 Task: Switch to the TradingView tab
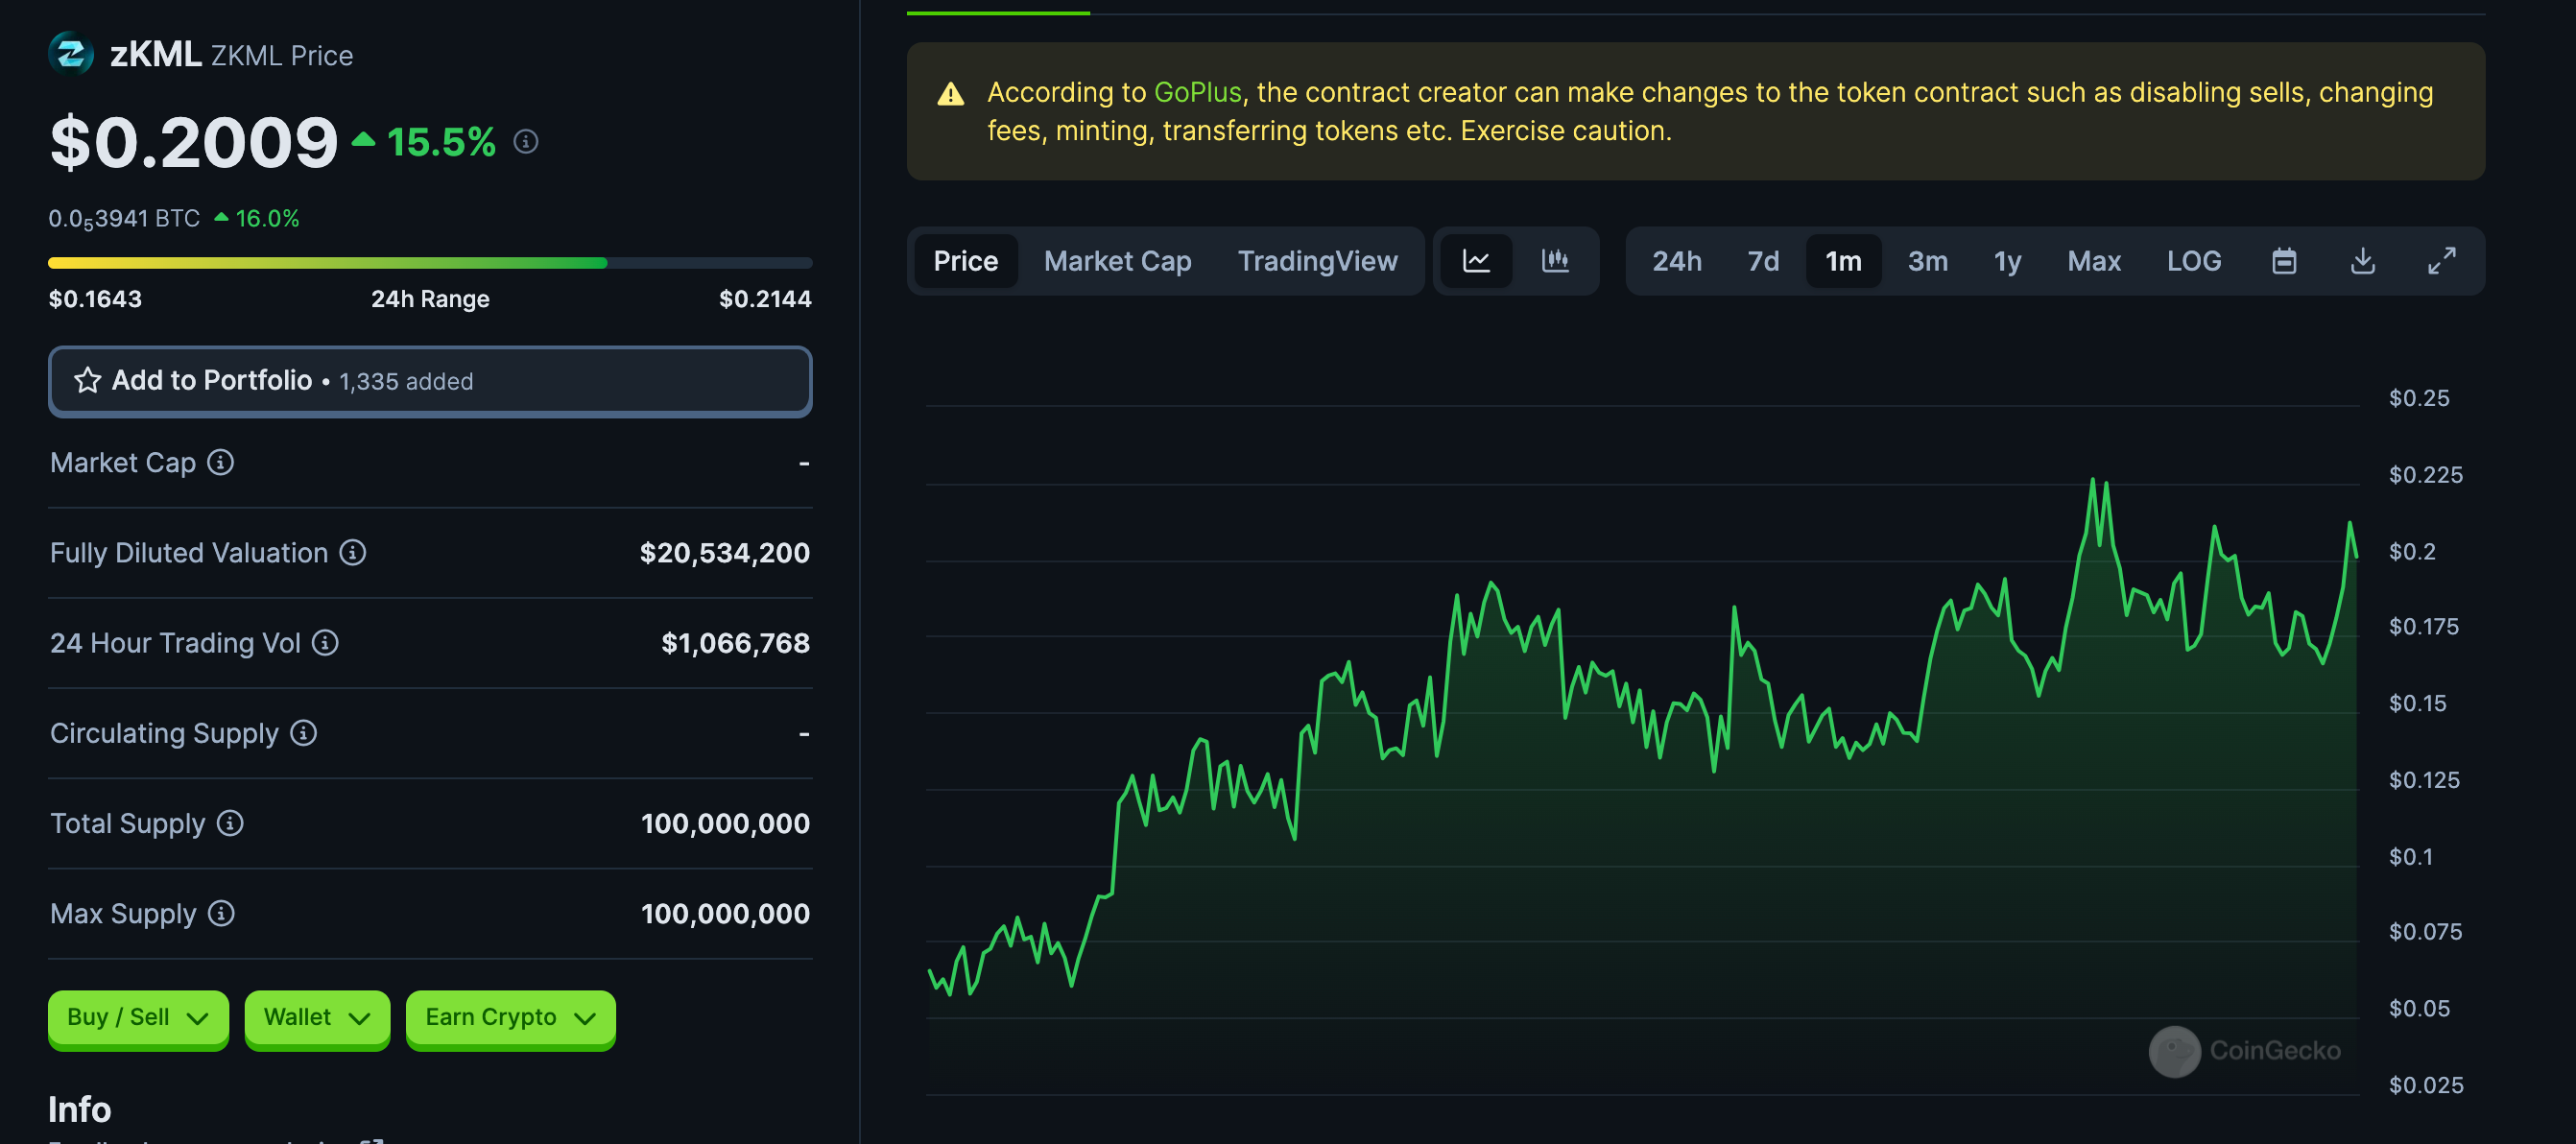click(x=1318, y=261)
